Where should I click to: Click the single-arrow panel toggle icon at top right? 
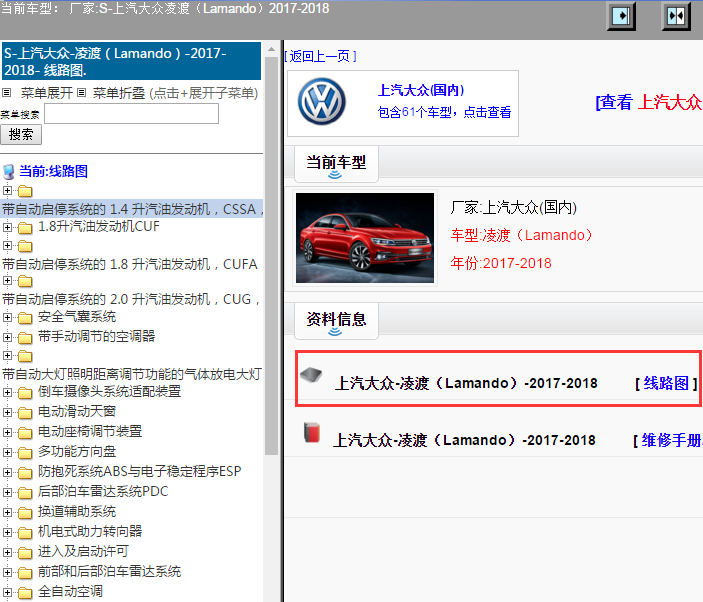(621, 17)
